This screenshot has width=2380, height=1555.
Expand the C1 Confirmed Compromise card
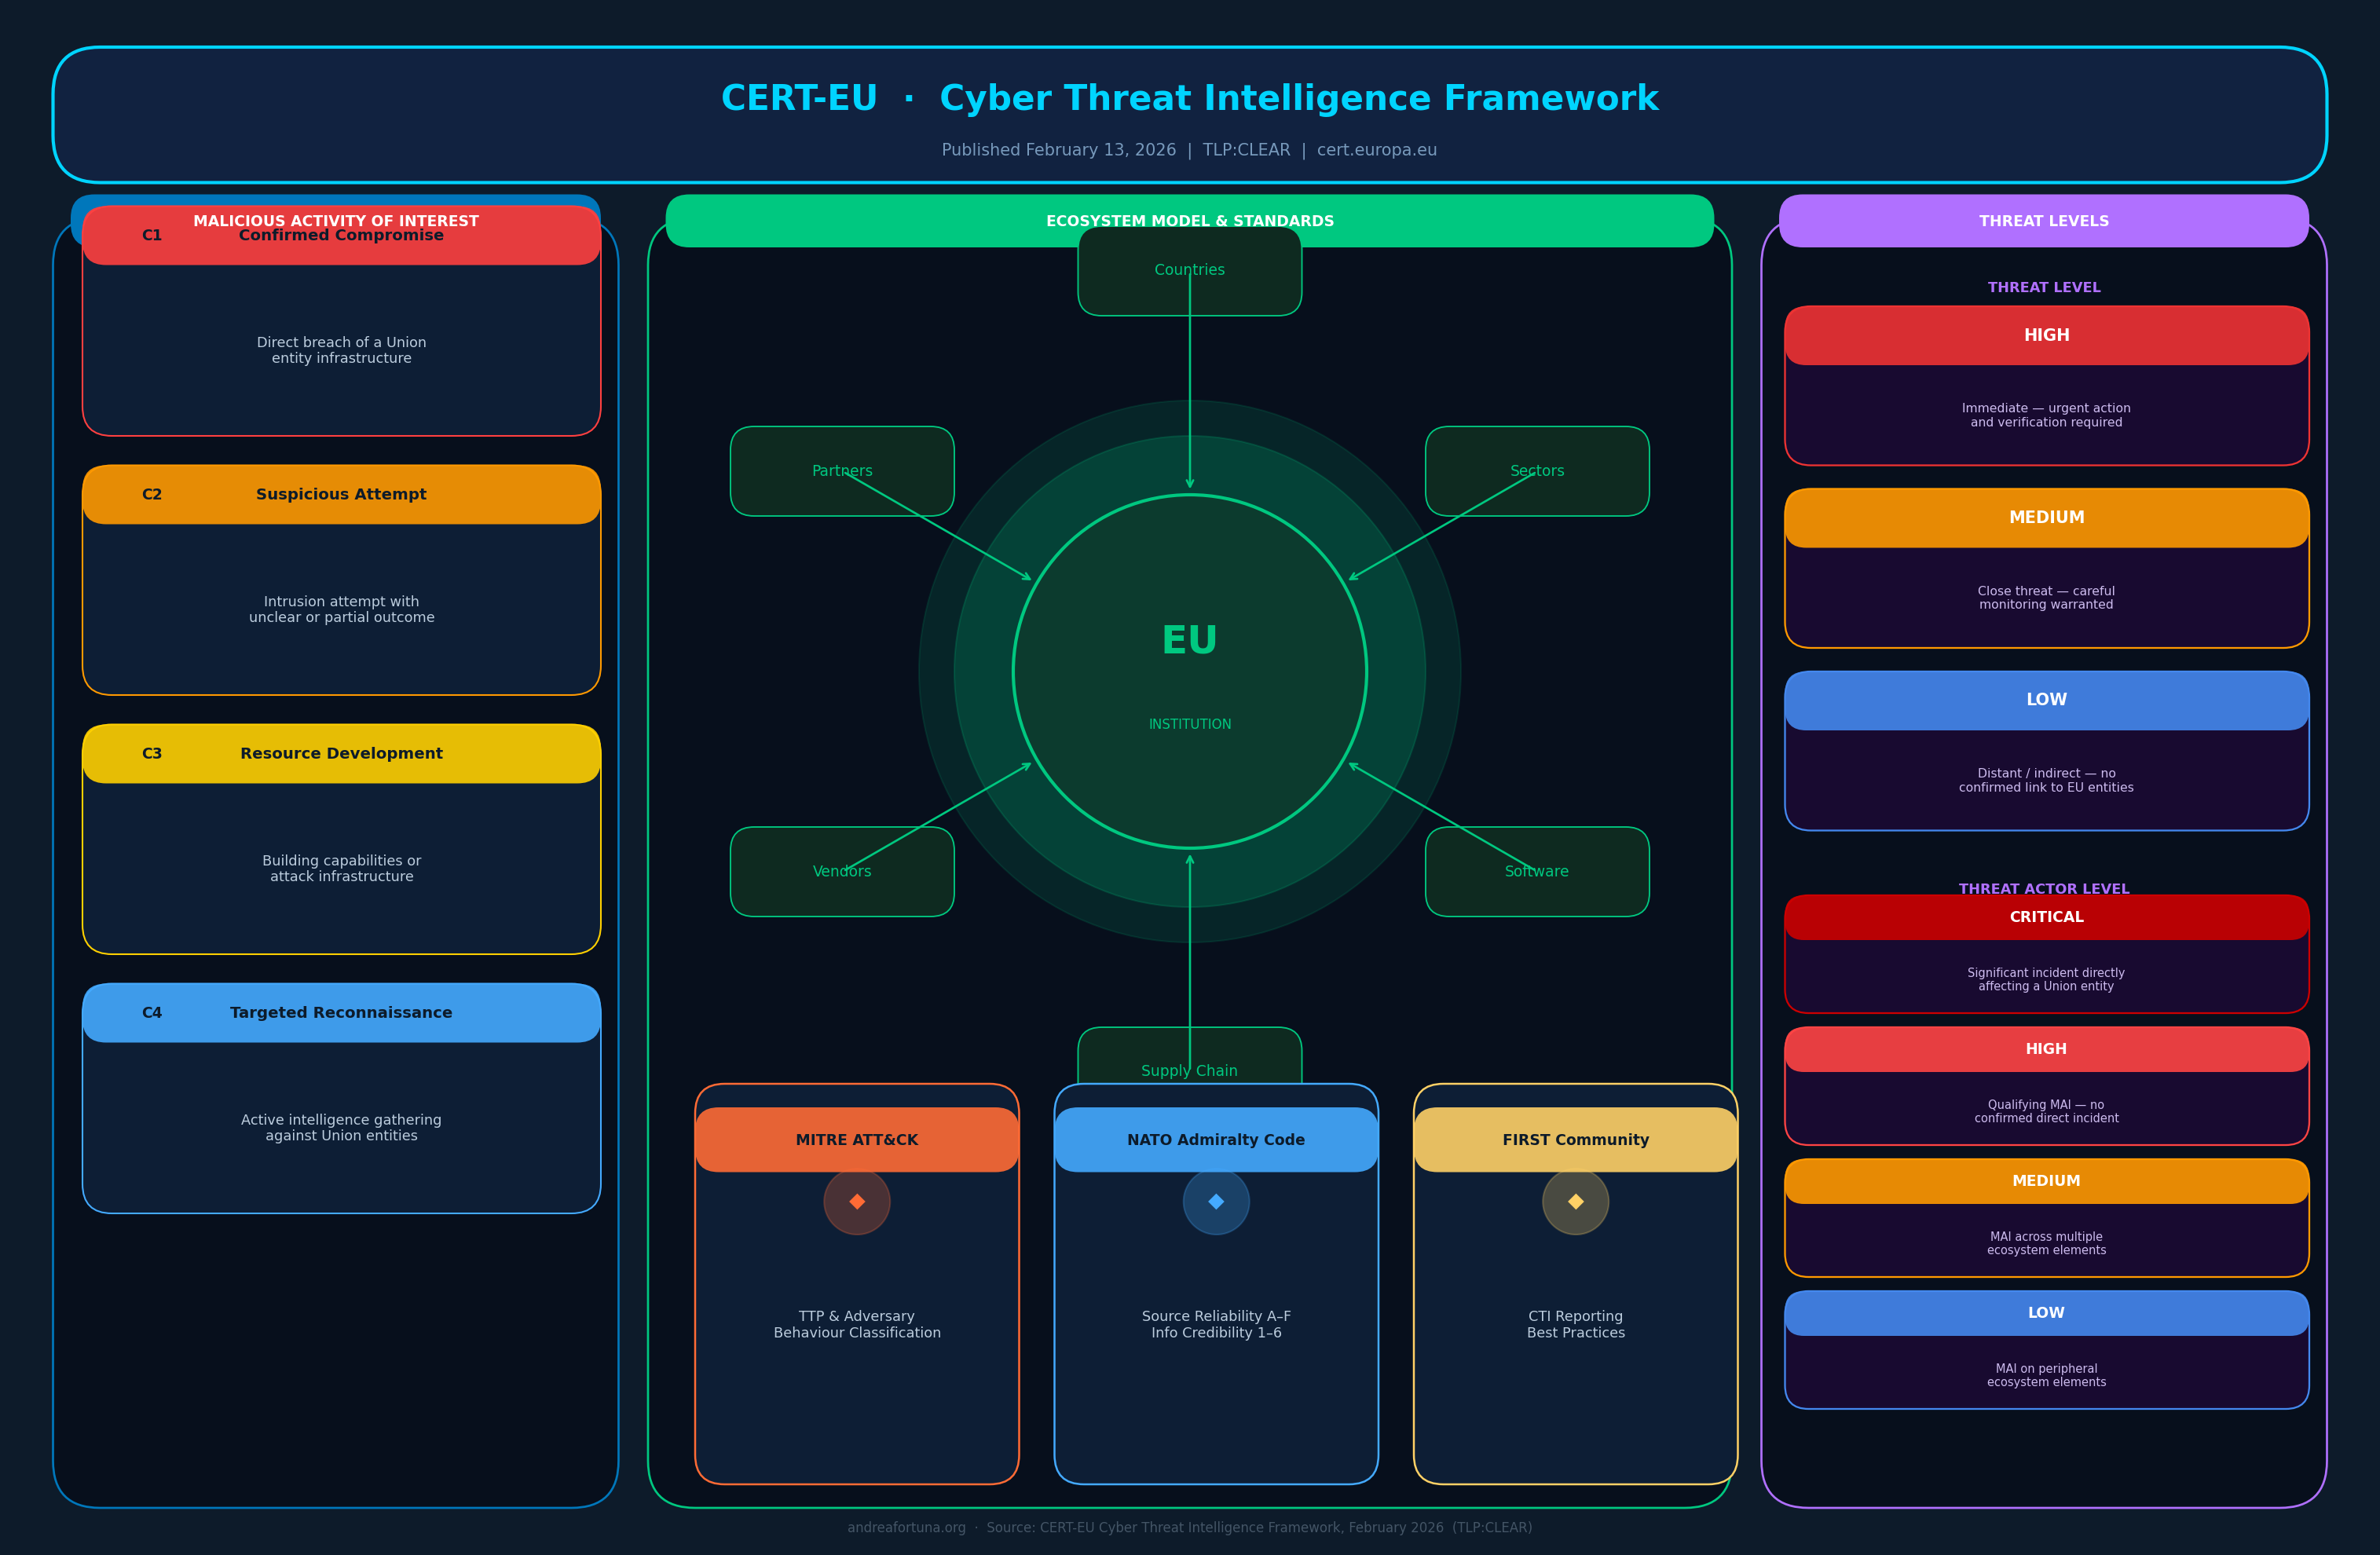pyautogui.click(x=341, y=234)
